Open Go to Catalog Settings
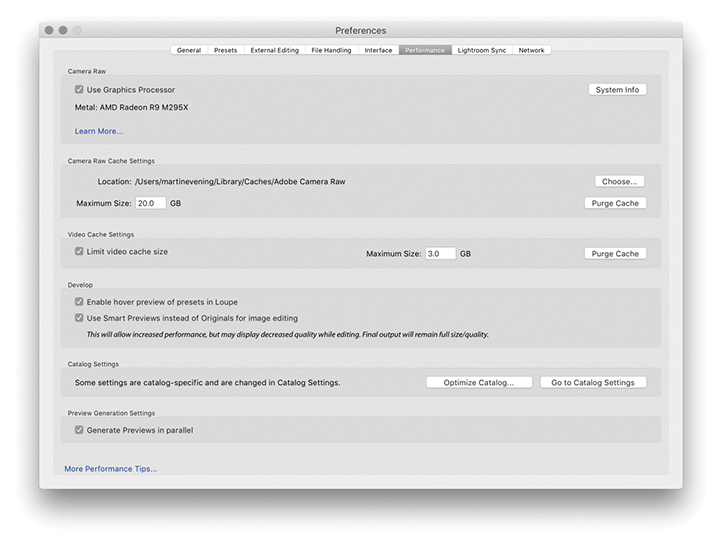722x545 pixels. click(x=593, y=382)
